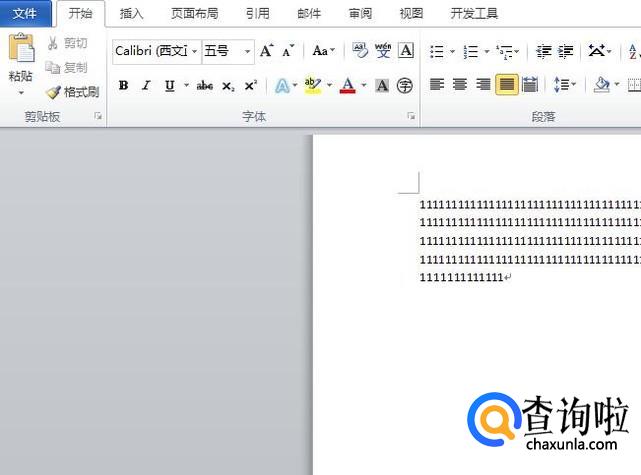641x475 pixels.
Task: Switch to the 视图 (View) tab
Action: [x=411, y=13]
